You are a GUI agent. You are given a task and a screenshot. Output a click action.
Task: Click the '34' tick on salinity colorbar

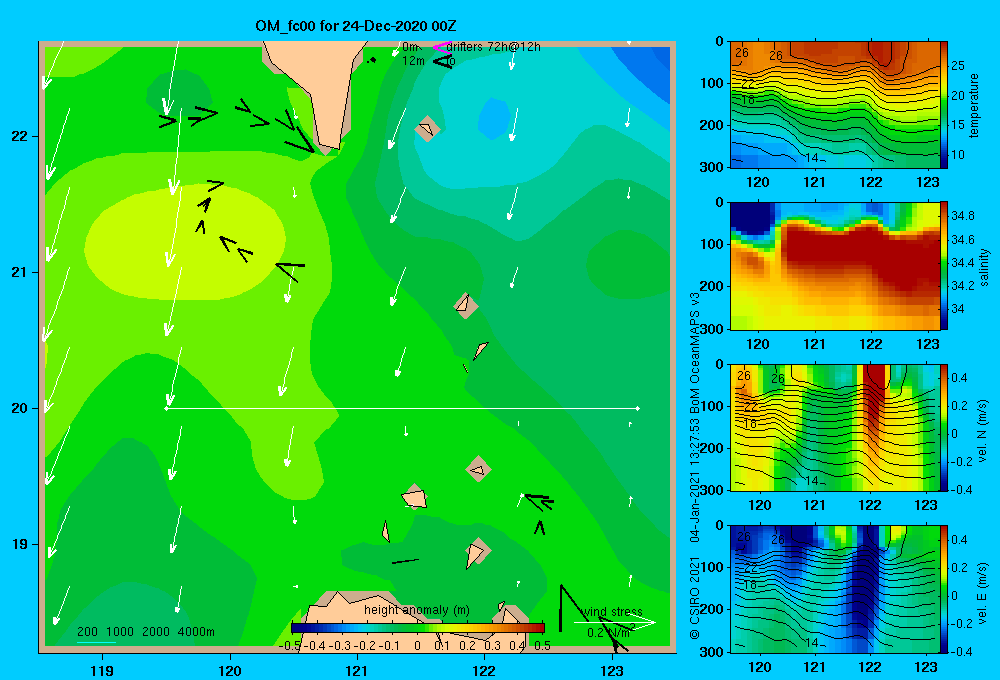click(958, 309)
